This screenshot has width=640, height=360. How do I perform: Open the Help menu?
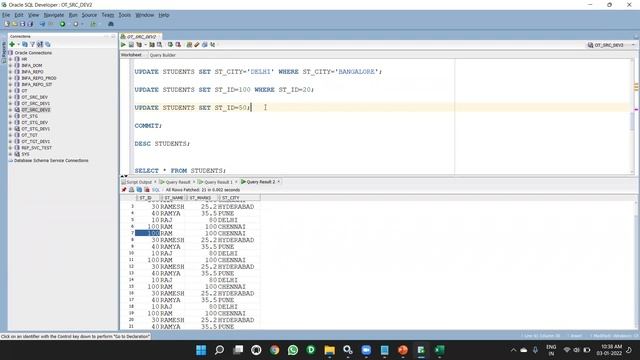pyautogui.click(x=164, y=15)
